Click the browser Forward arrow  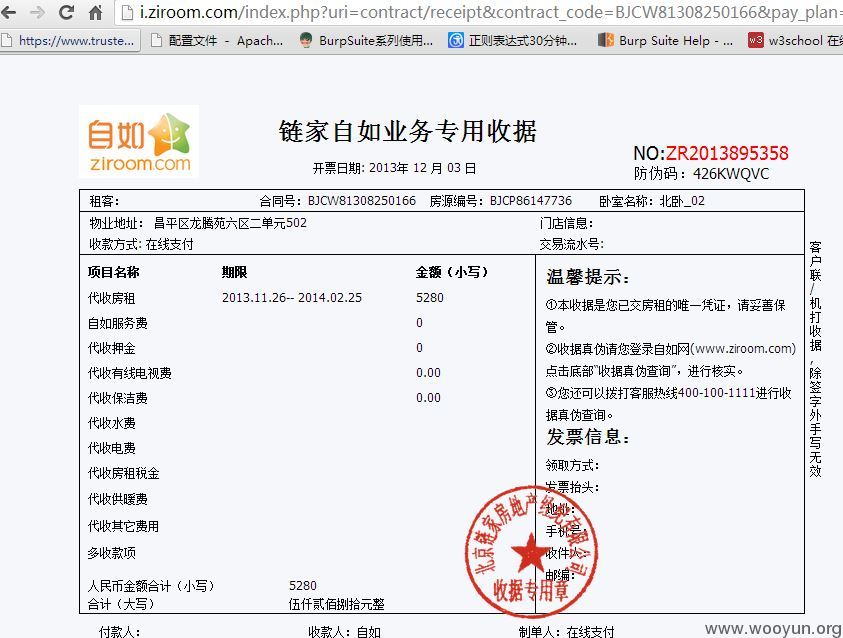coord(37,12)
